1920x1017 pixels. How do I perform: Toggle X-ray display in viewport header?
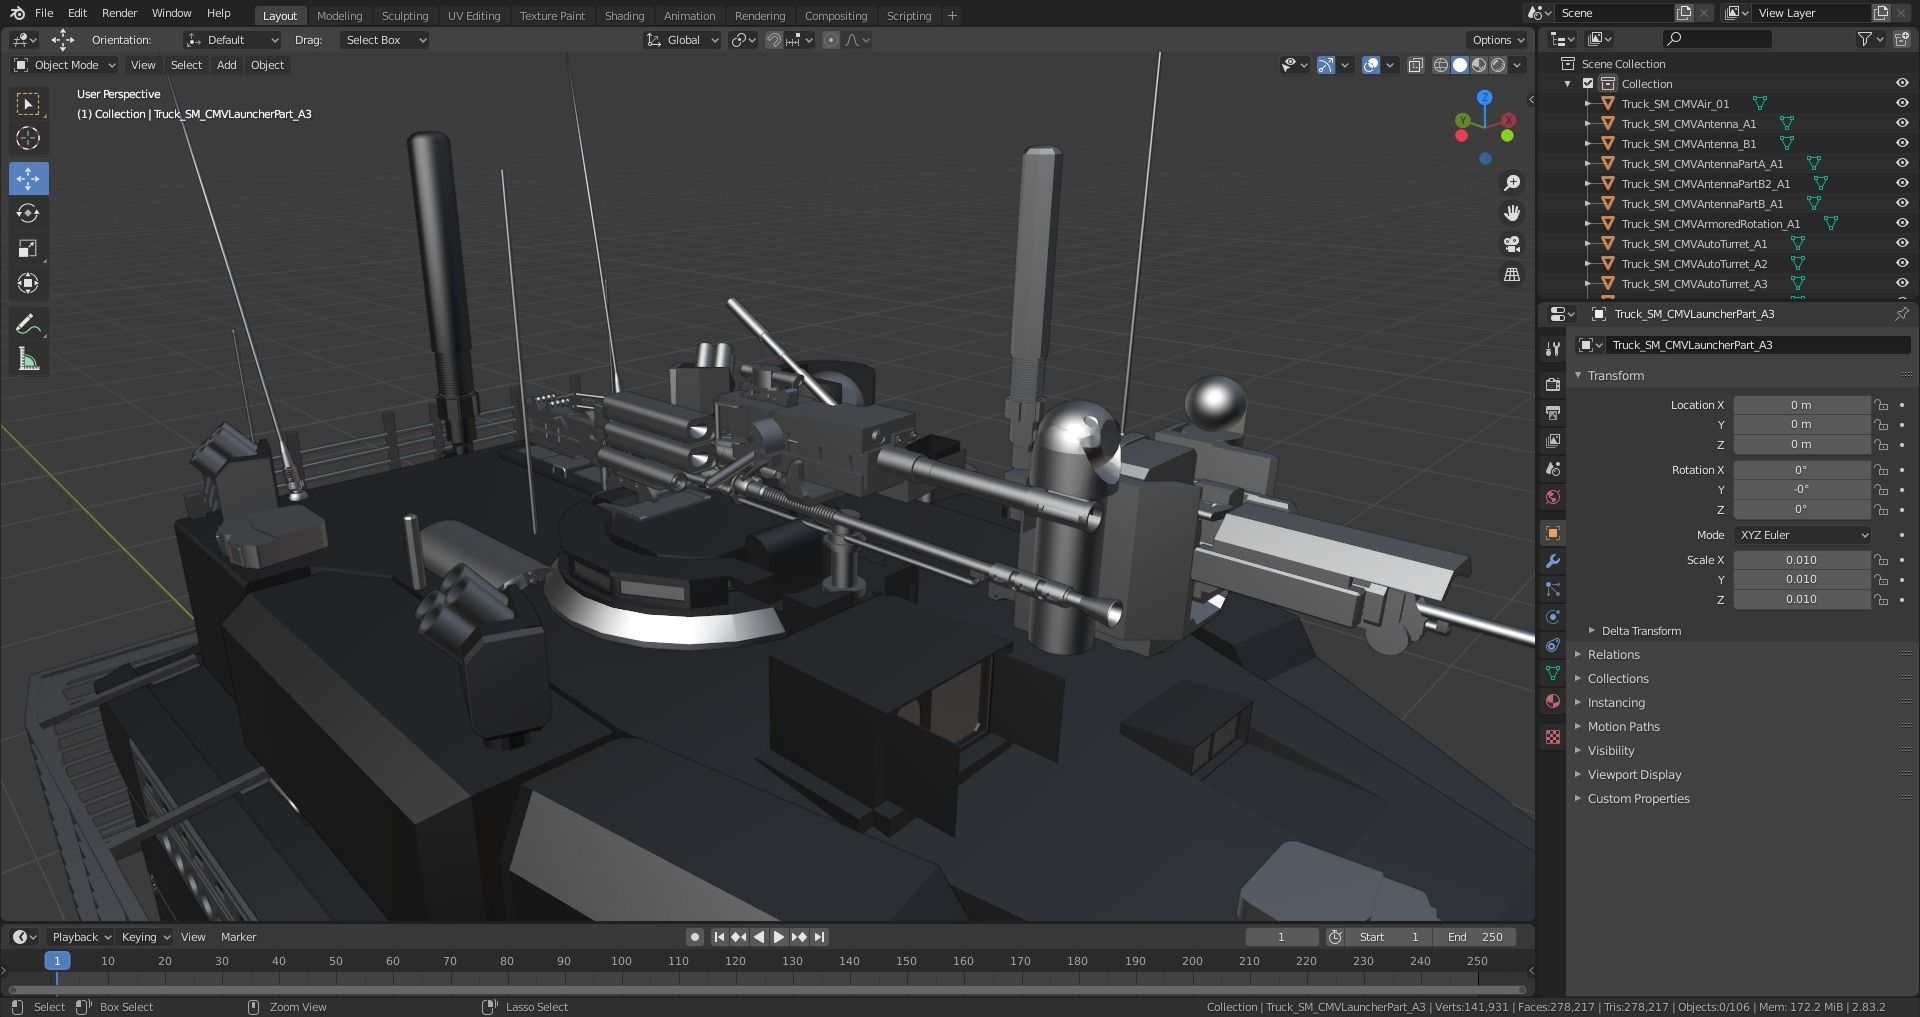click(1416, 65)
